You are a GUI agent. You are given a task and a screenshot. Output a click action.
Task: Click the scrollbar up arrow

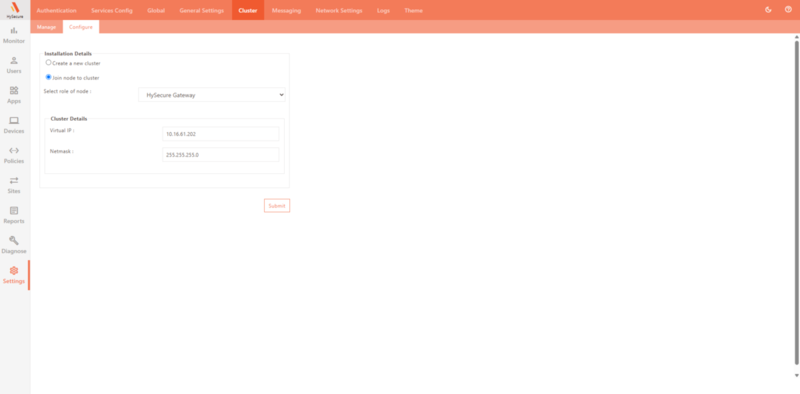(x=796, y=37)
